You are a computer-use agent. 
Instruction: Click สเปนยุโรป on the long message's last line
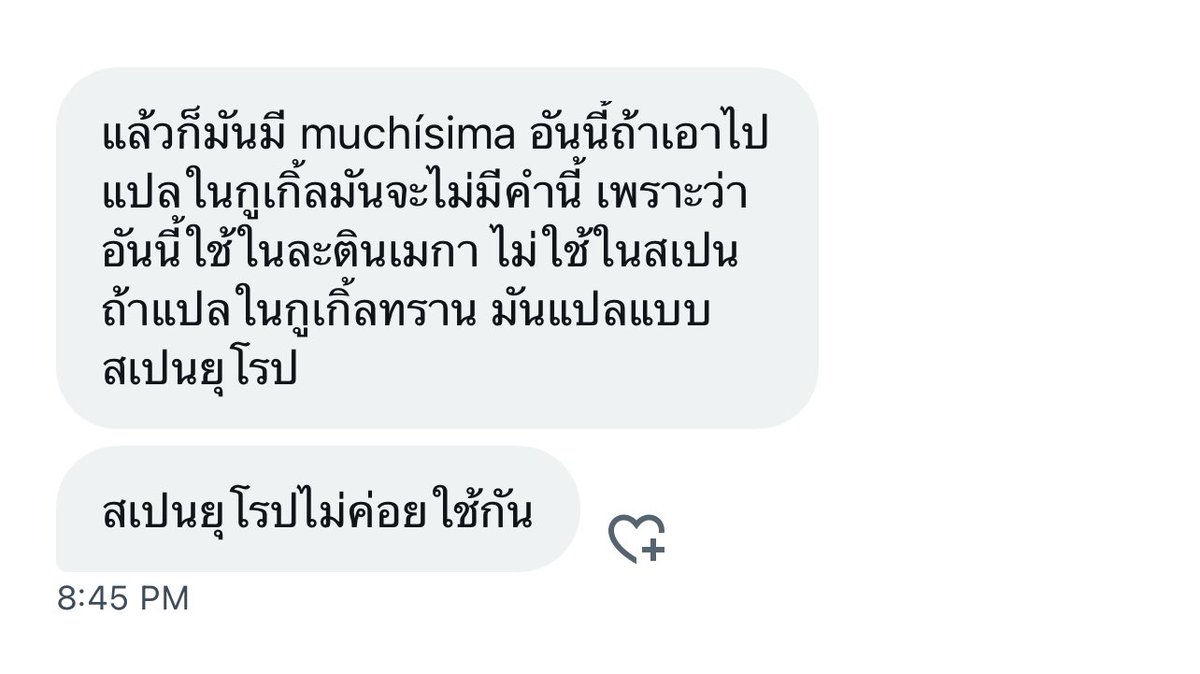click(200, 372)
